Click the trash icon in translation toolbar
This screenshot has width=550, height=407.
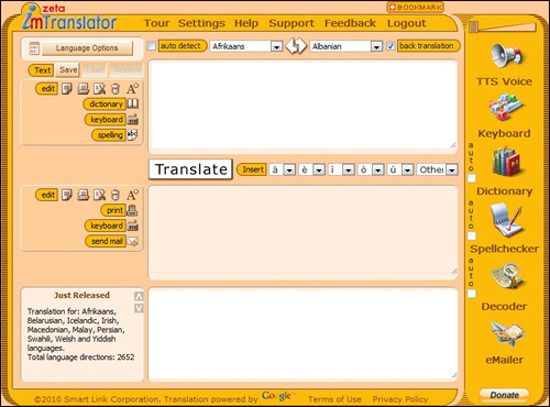[x=115, y=194]
